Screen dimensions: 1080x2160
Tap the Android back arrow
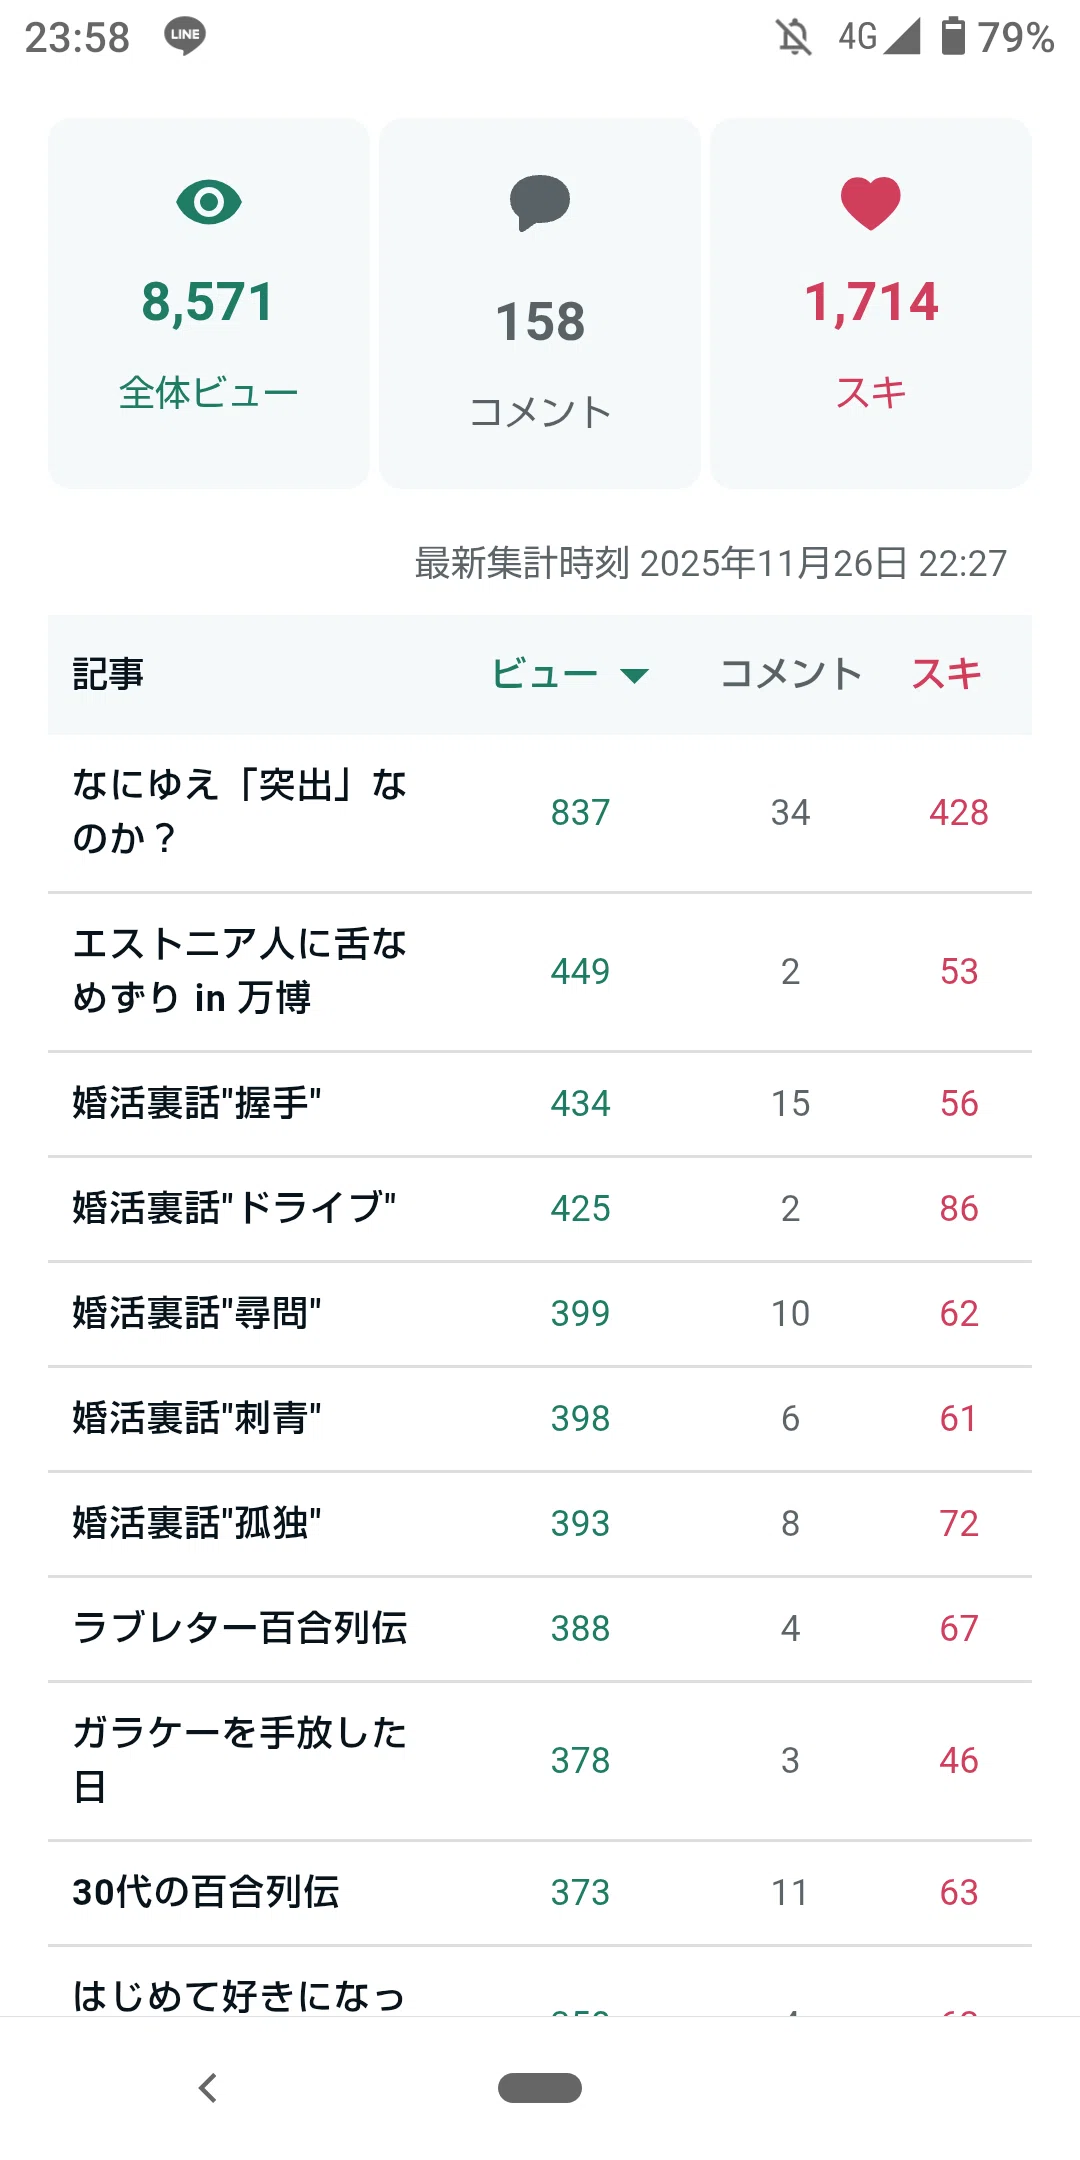pos(208,2088)
